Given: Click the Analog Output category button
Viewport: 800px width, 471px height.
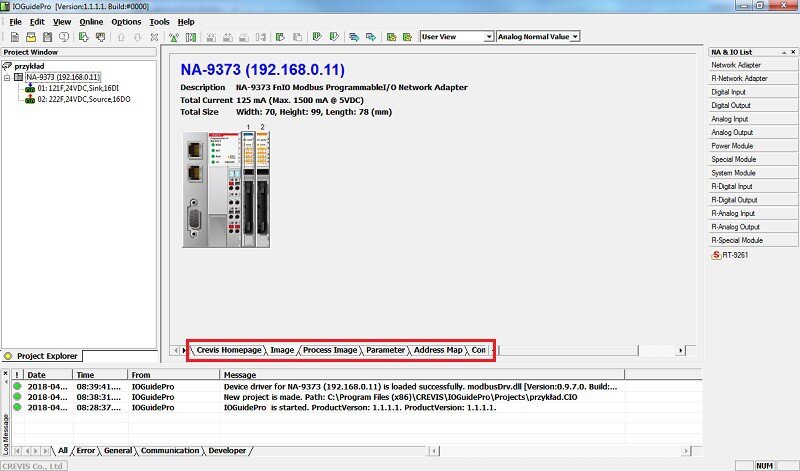Looking at the screenshot, I should point(753,133).
